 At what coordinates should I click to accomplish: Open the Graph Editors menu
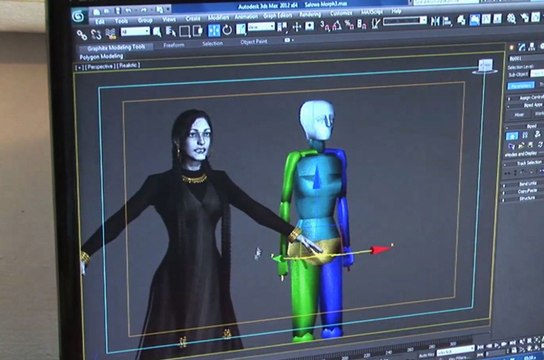[277, 16]
